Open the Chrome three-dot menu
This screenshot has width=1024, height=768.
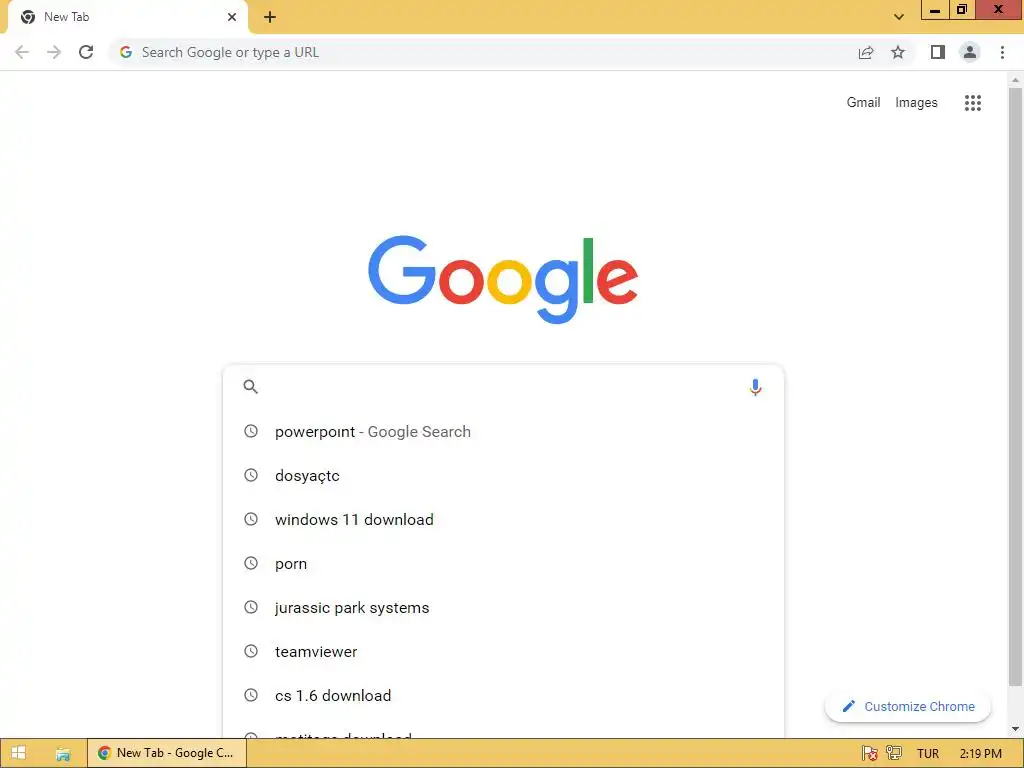pos(1002,52)
